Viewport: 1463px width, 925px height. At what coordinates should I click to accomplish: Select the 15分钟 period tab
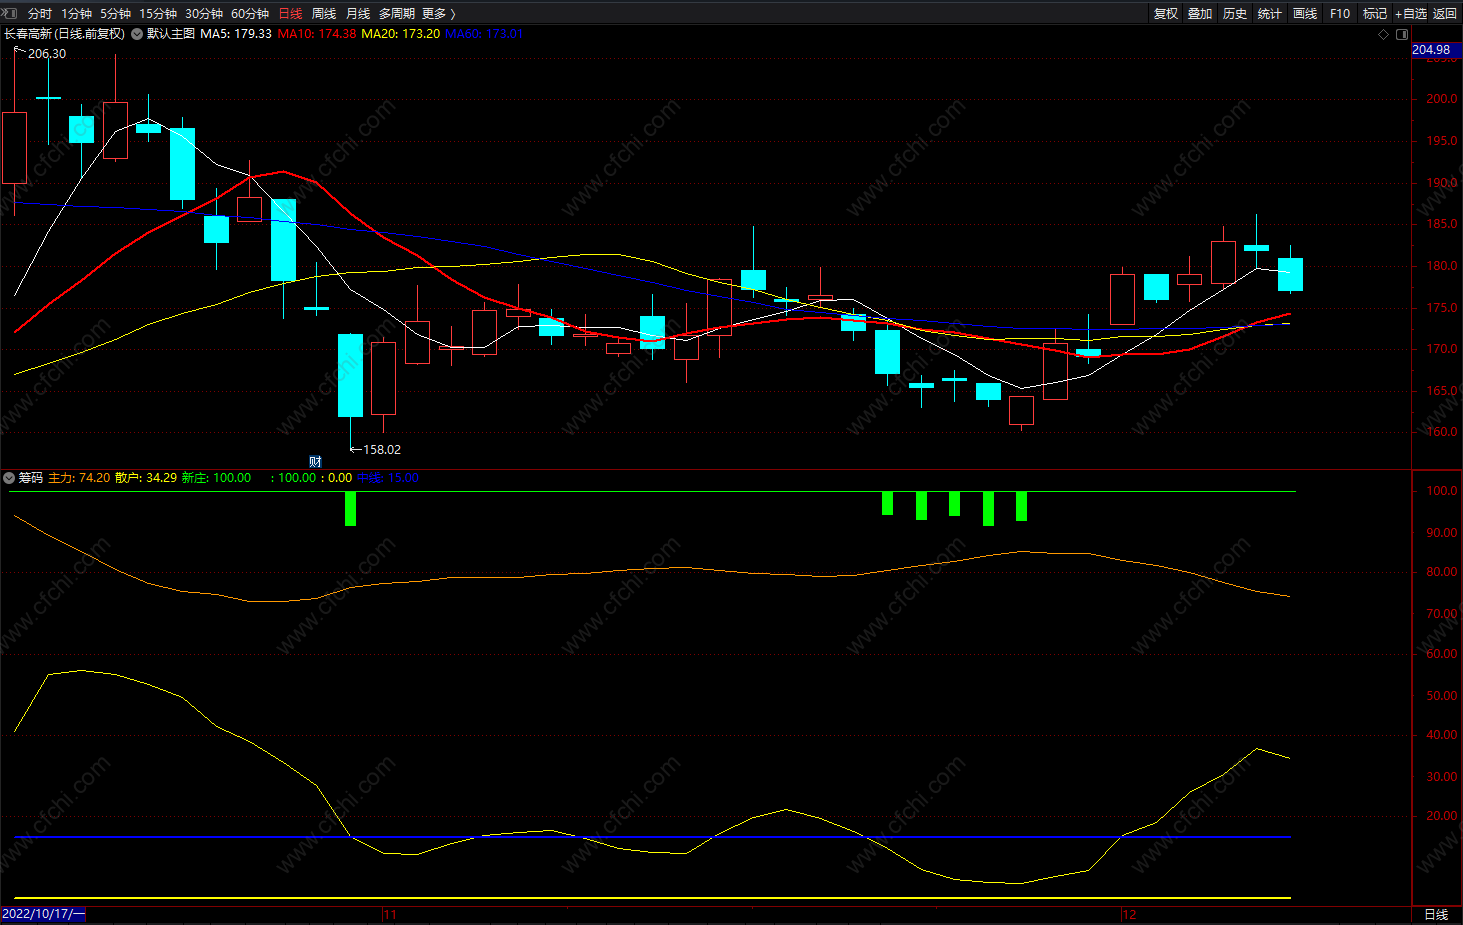coord(158,14)
